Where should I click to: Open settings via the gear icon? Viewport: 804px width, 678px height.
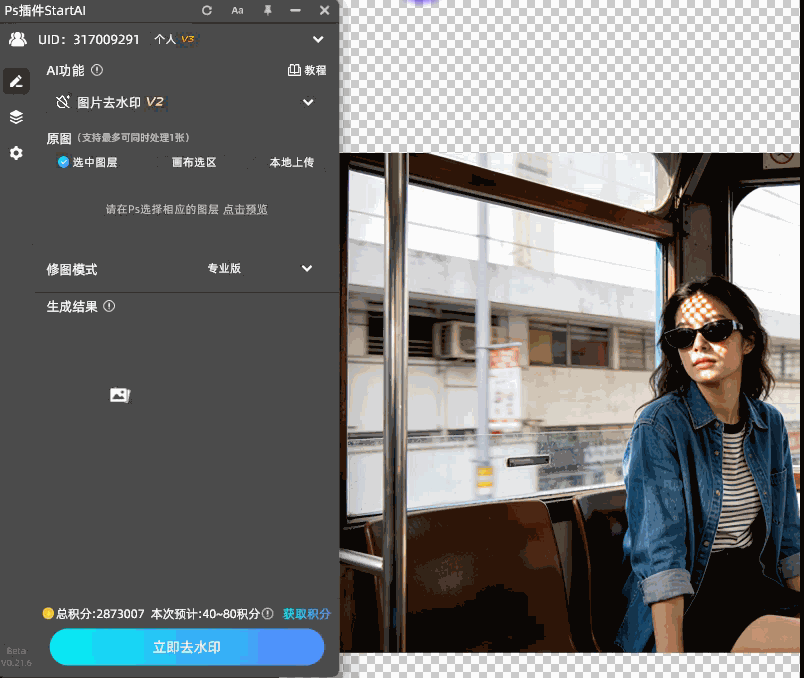click(16, 153)
